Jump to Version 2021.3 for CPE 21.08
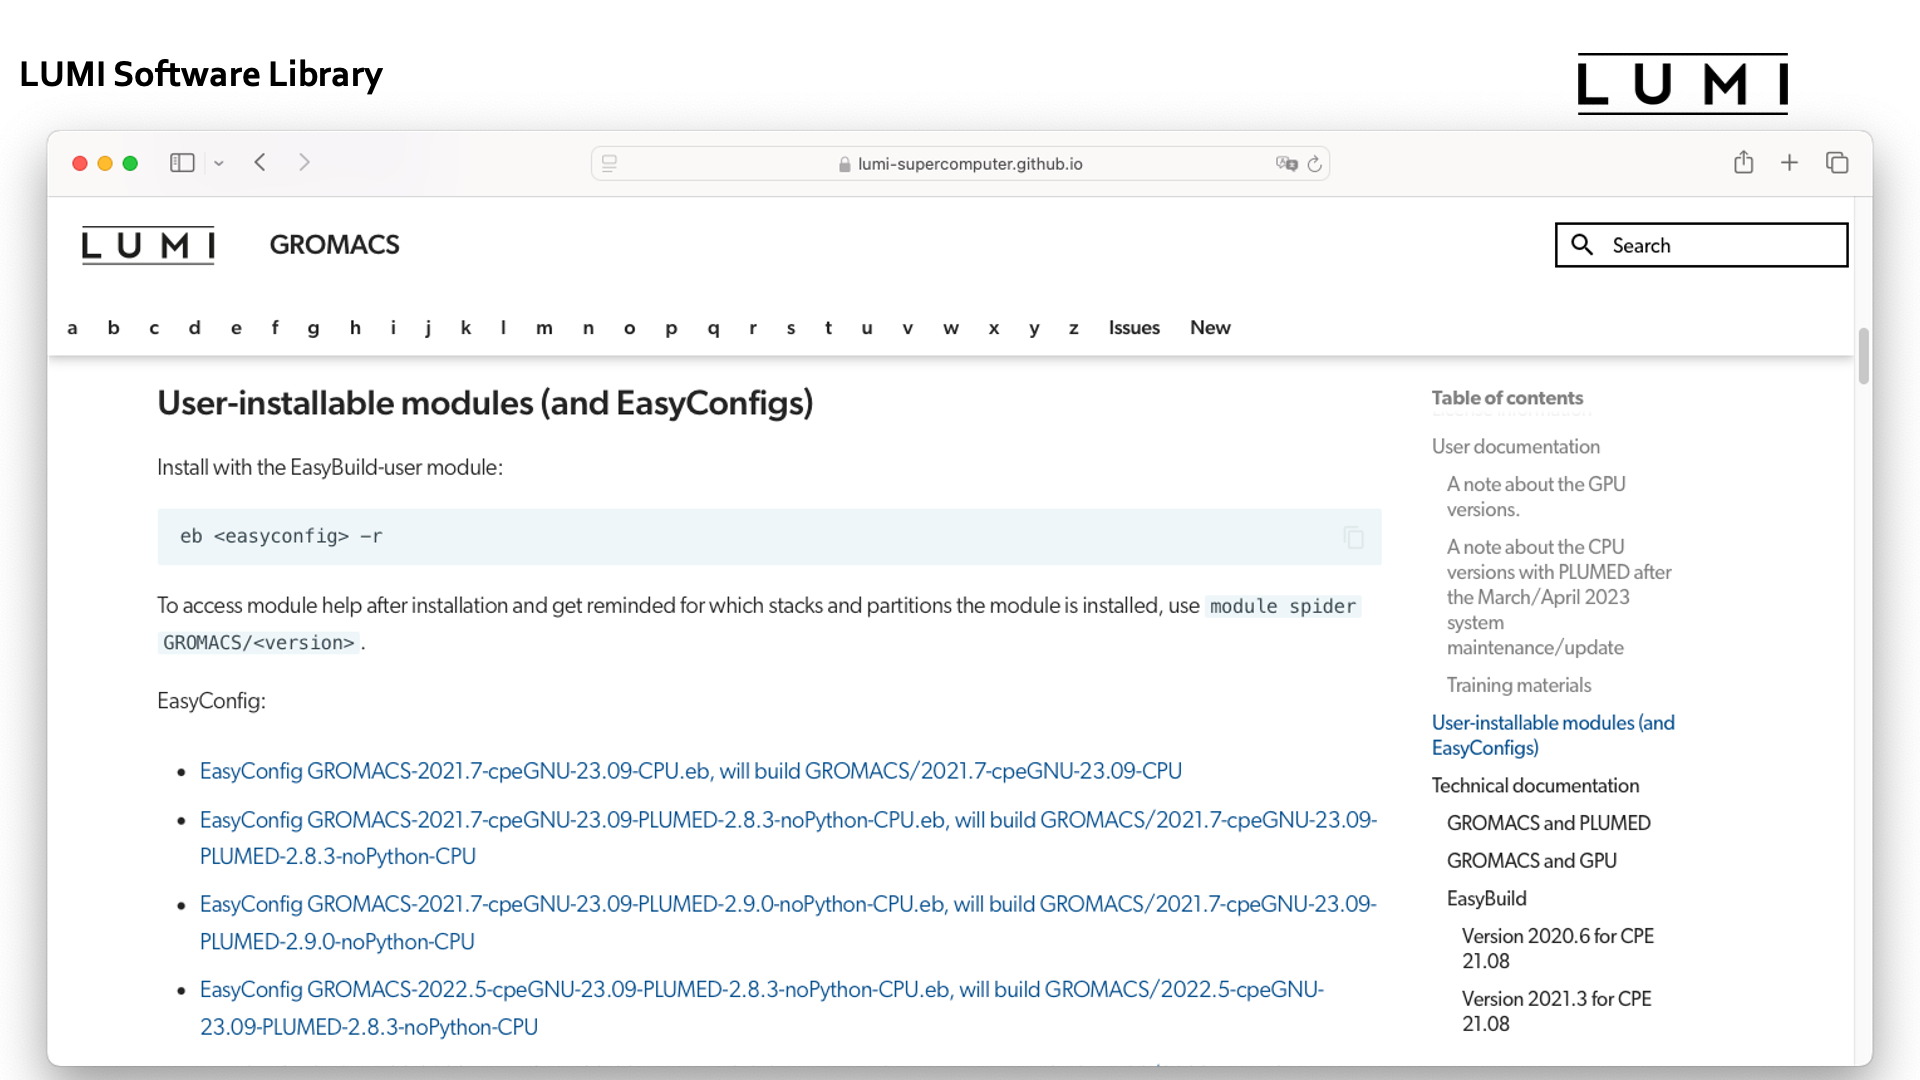This screenshot has height=1080, width=1920. [1556, 1011]
